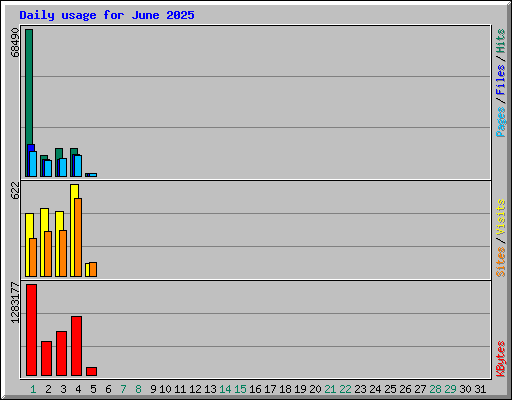
Task: Click the yellow Visits bar for day 3
Action: click(59, 244)
